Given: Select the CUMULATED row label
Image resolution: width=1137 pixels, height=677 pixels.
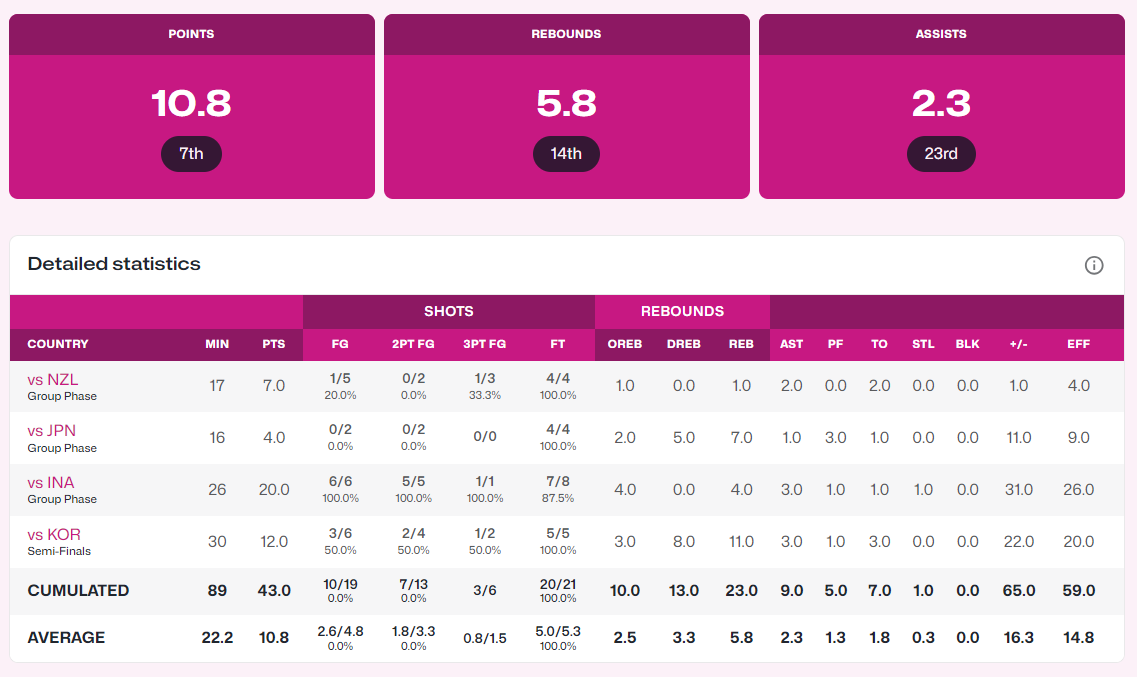Looking at the screenshot, I should pyautogui.click(x=78, y=591).
